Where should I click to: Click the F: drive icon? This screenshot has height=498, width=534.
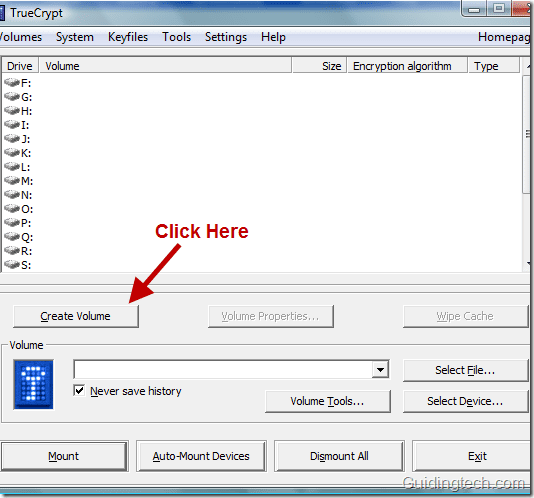pyautogui.click(x=12, y=83)
